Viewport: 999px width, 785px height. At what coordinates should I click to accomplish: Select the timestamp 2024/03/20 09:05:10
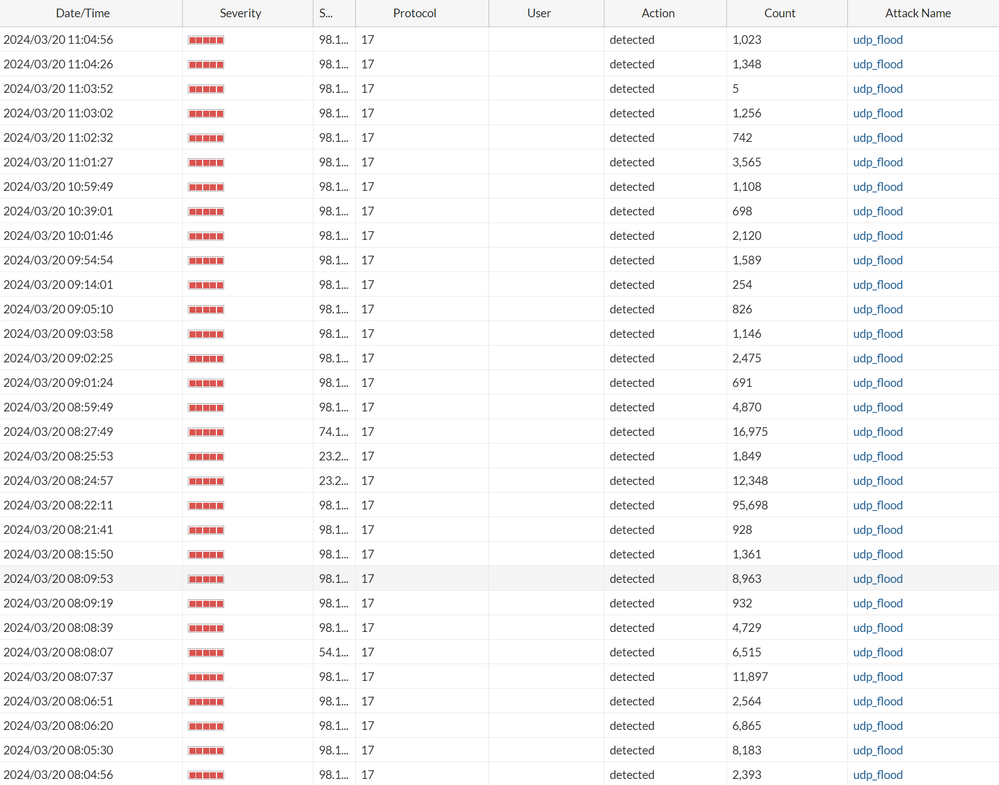58,310
